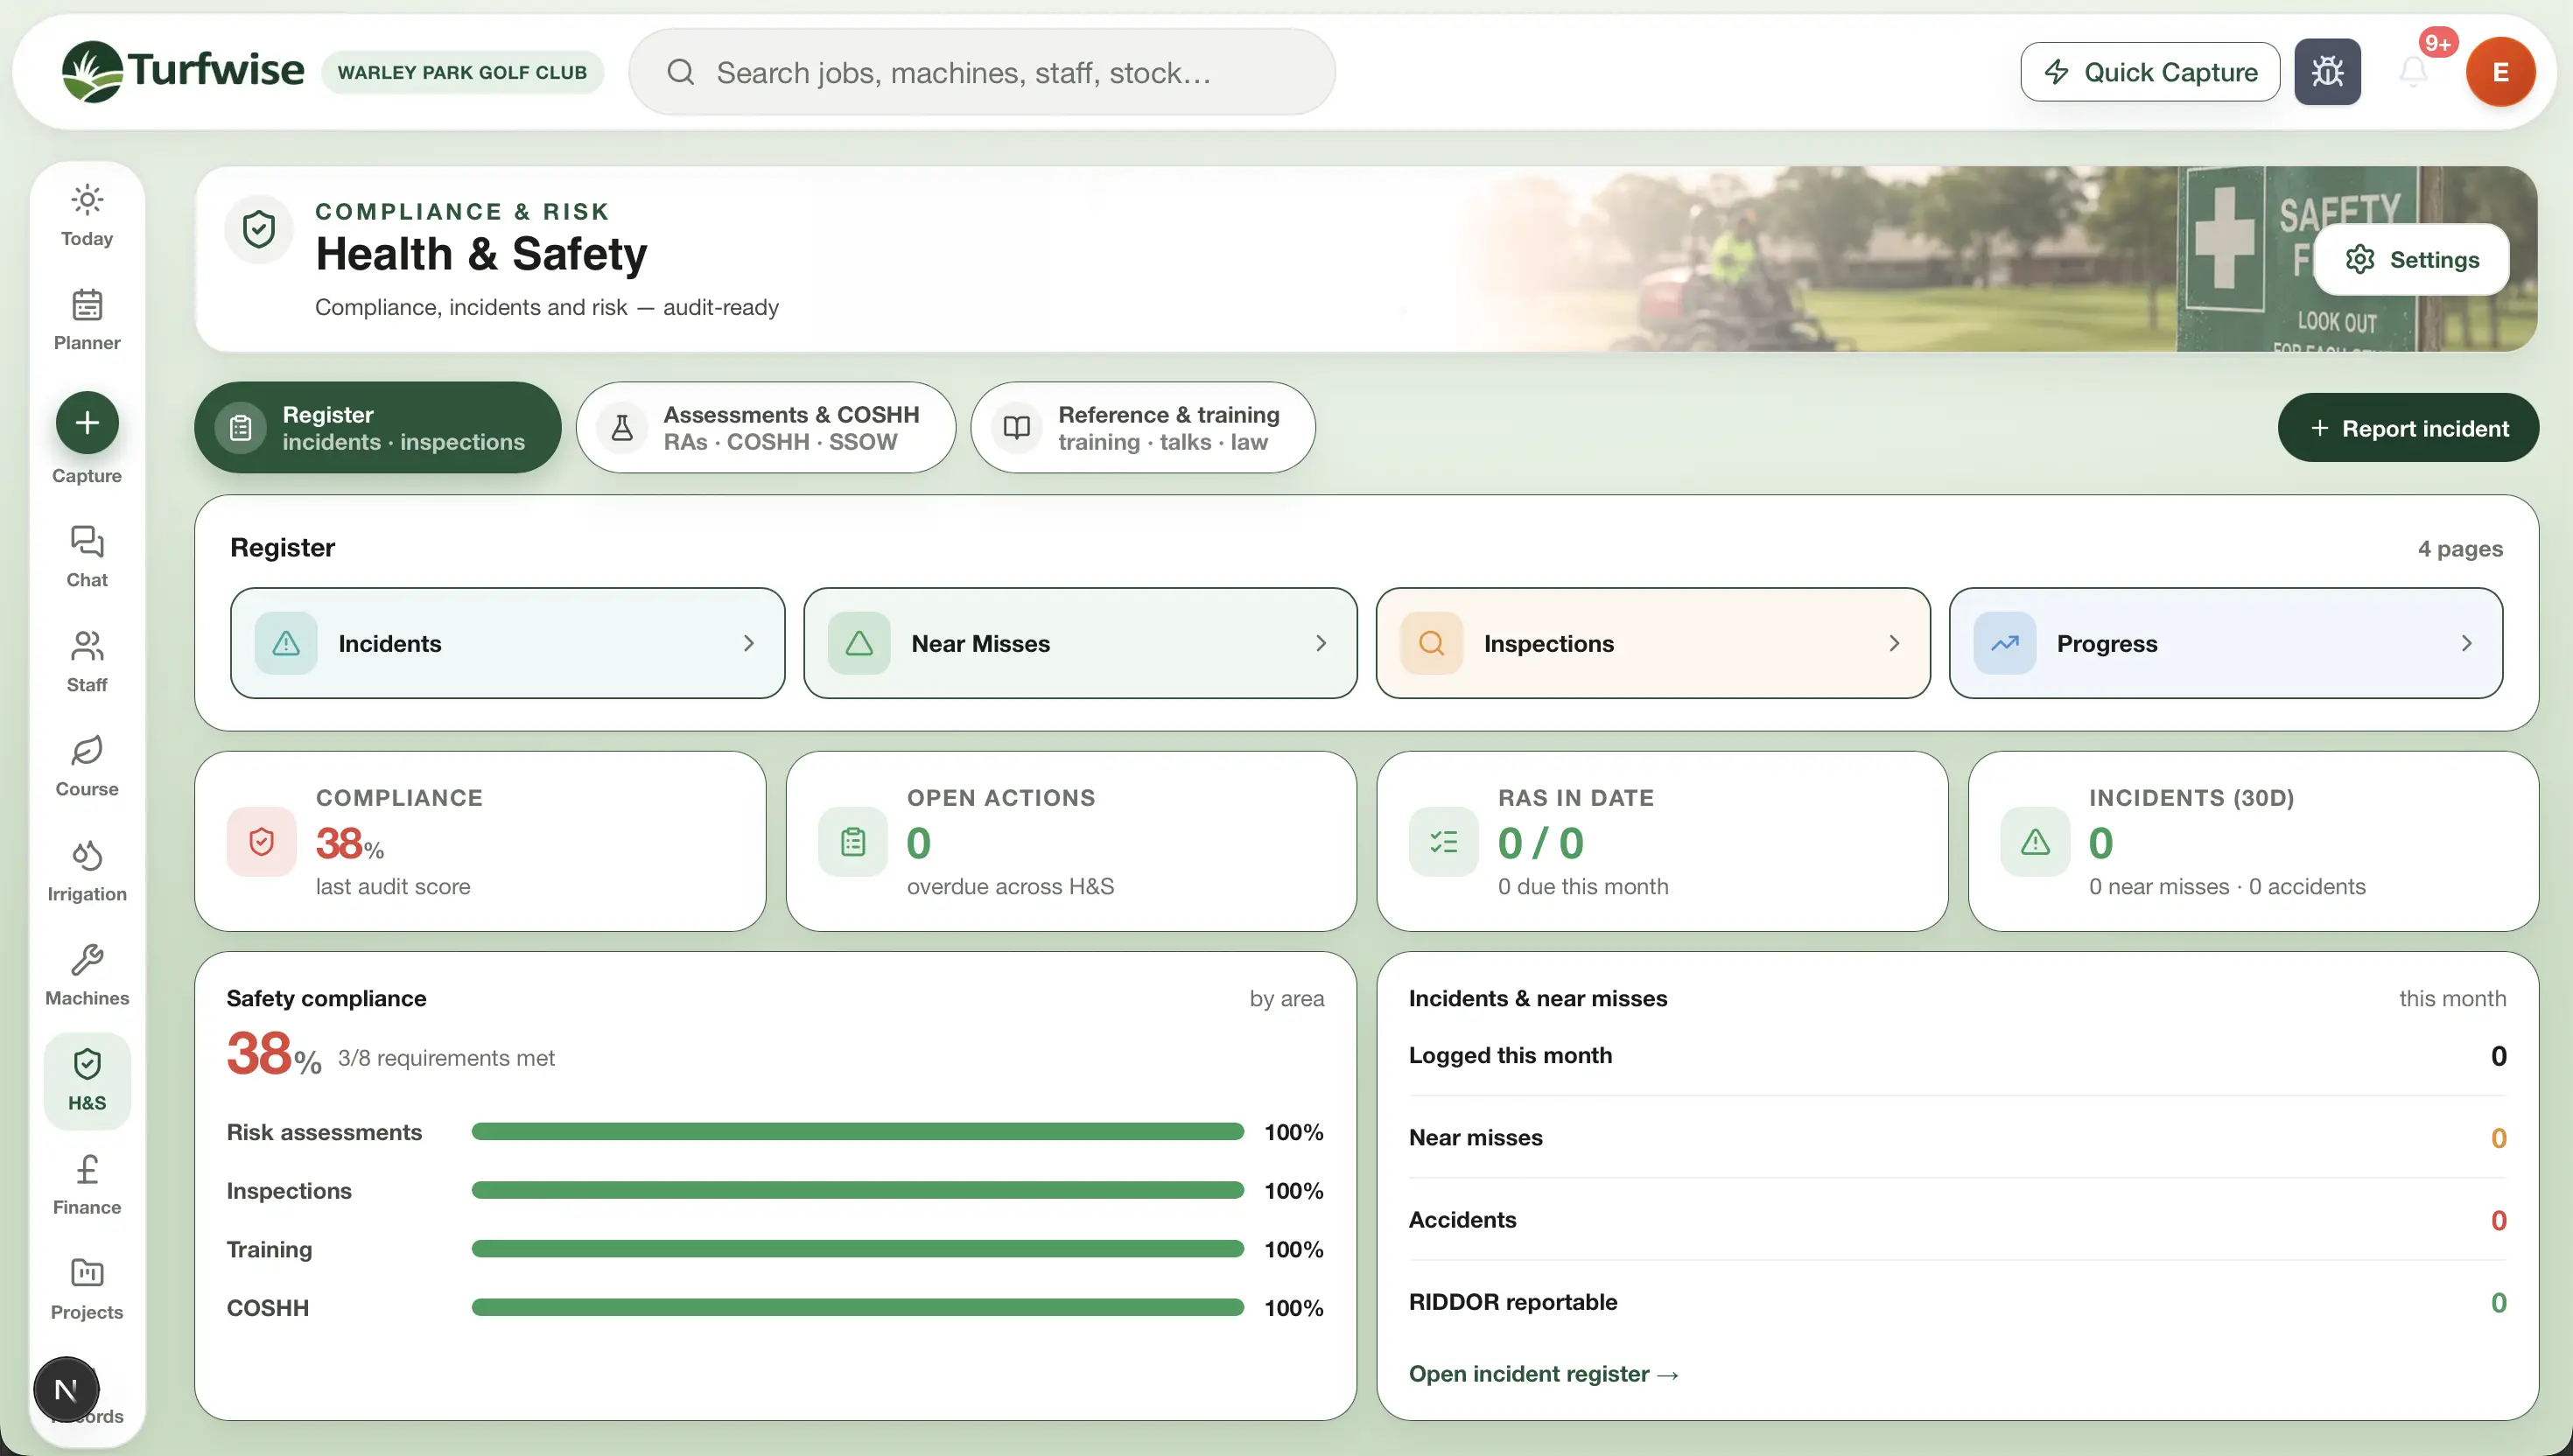Screen dimensions: 2573x1456
Task: Click Report incident button
Action: pyautogui.click(x=2408, y=428)
